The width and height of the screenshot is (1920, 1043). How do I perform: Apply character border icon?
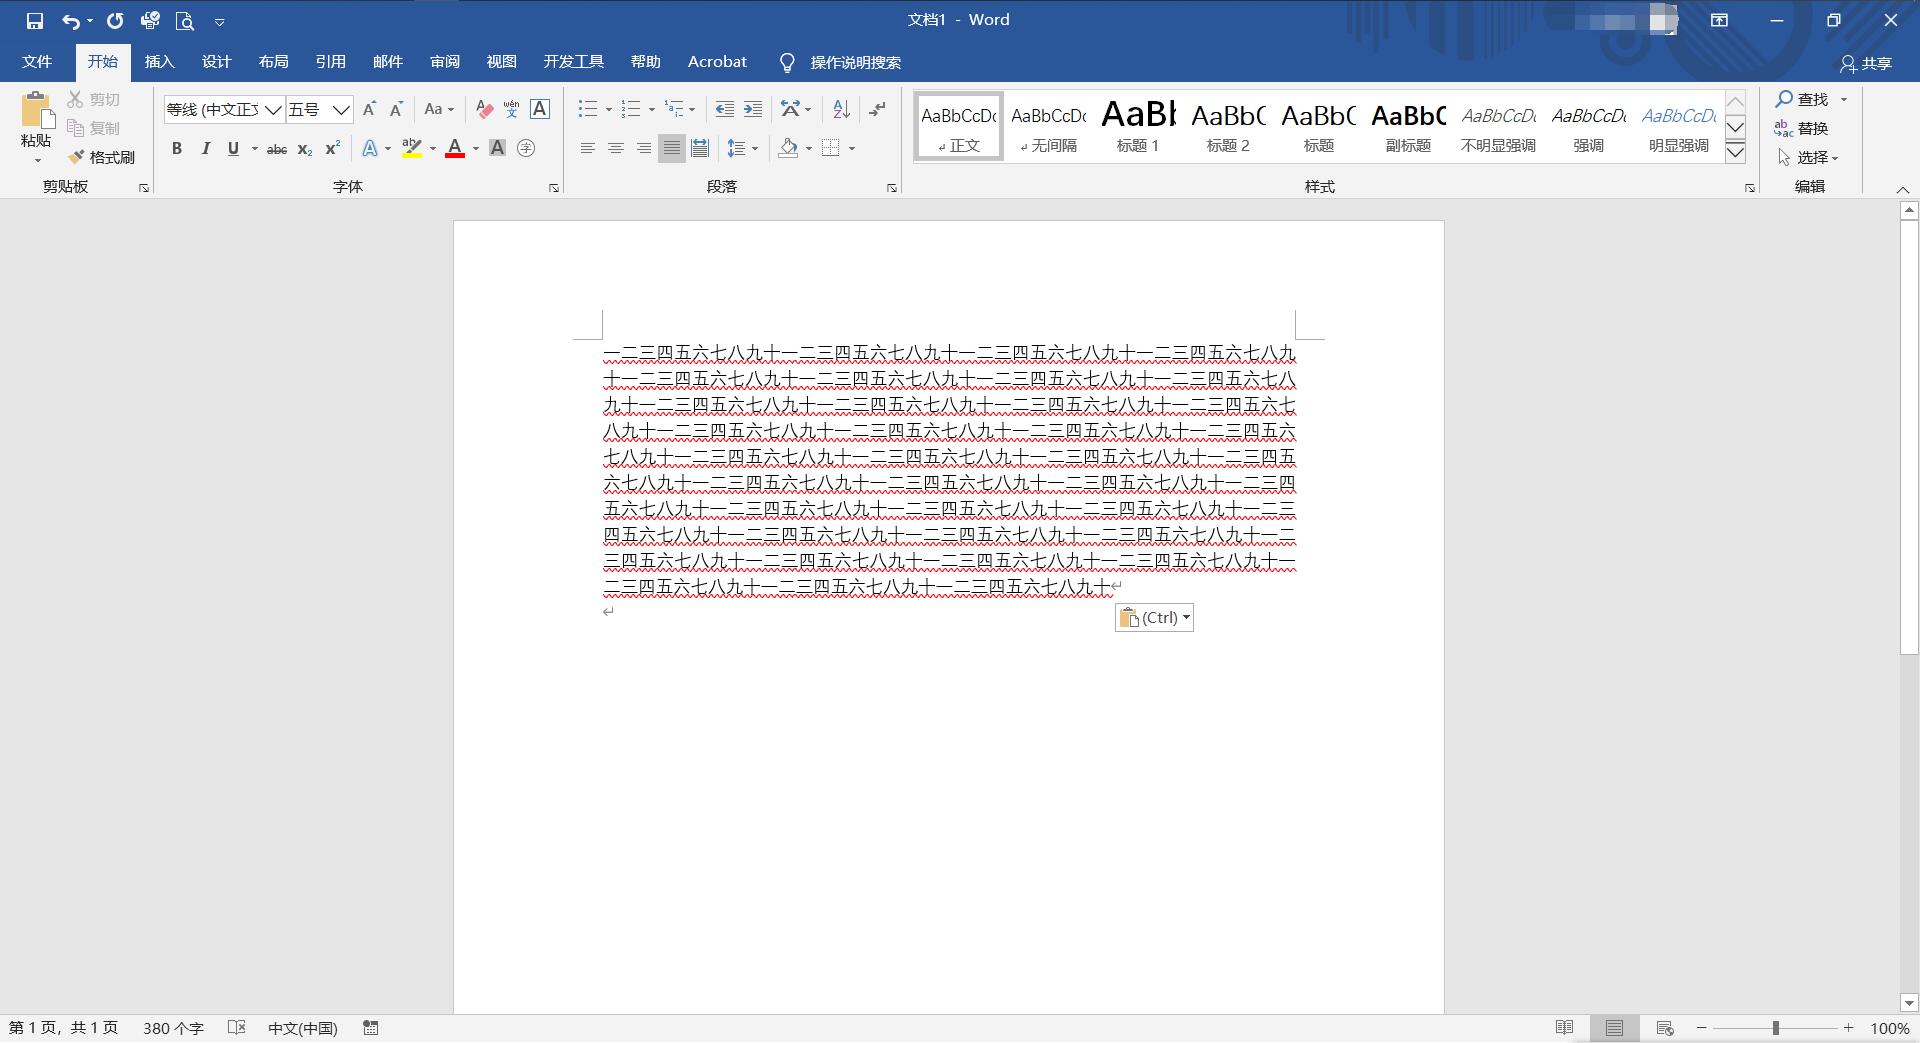tap(540, 109)
